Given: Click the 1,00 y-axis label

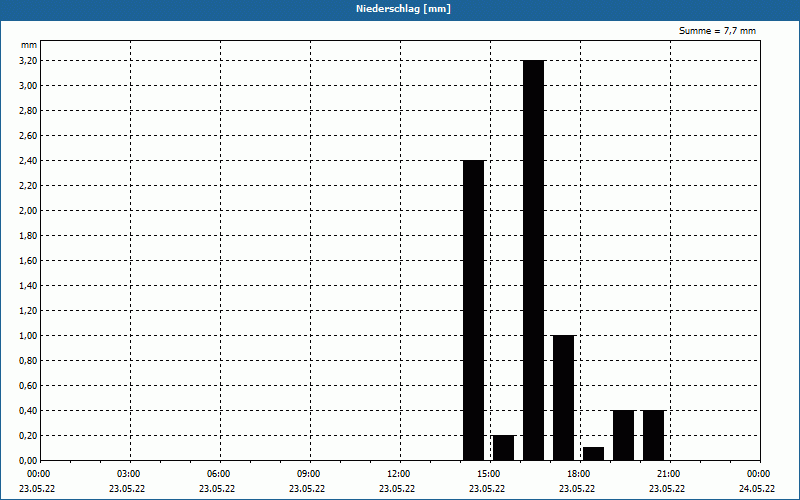Looking at the screenshot, I should [x=28, y=336].
